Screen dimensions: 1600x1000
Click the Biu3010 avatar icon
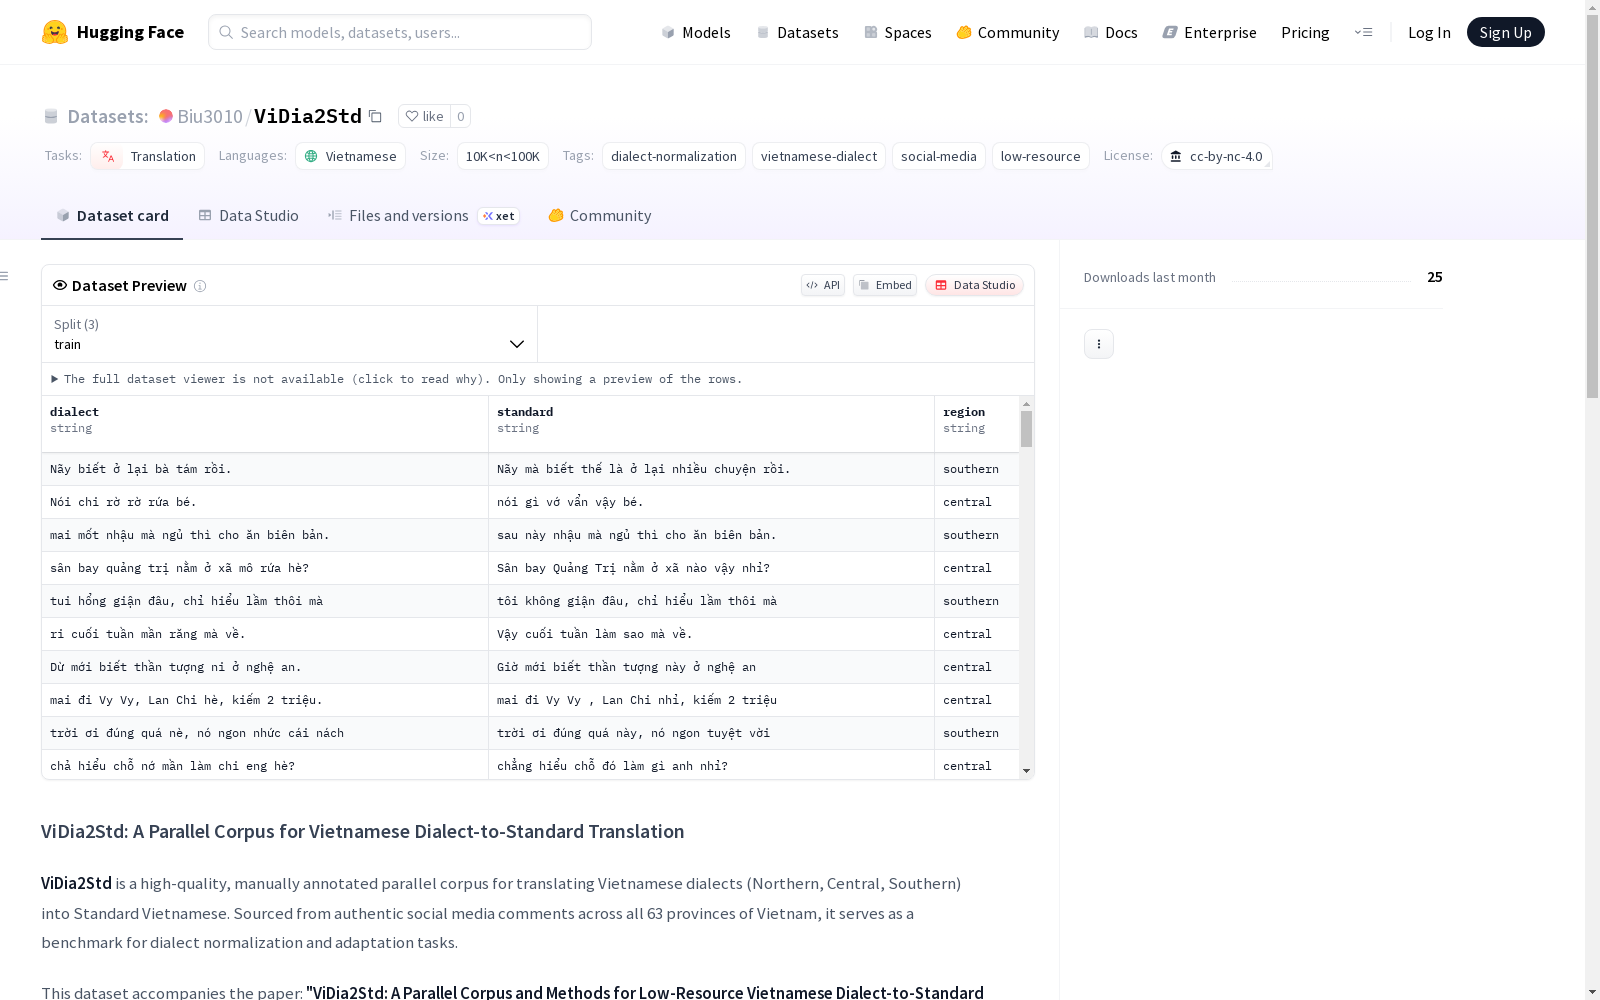click(166, 116)
